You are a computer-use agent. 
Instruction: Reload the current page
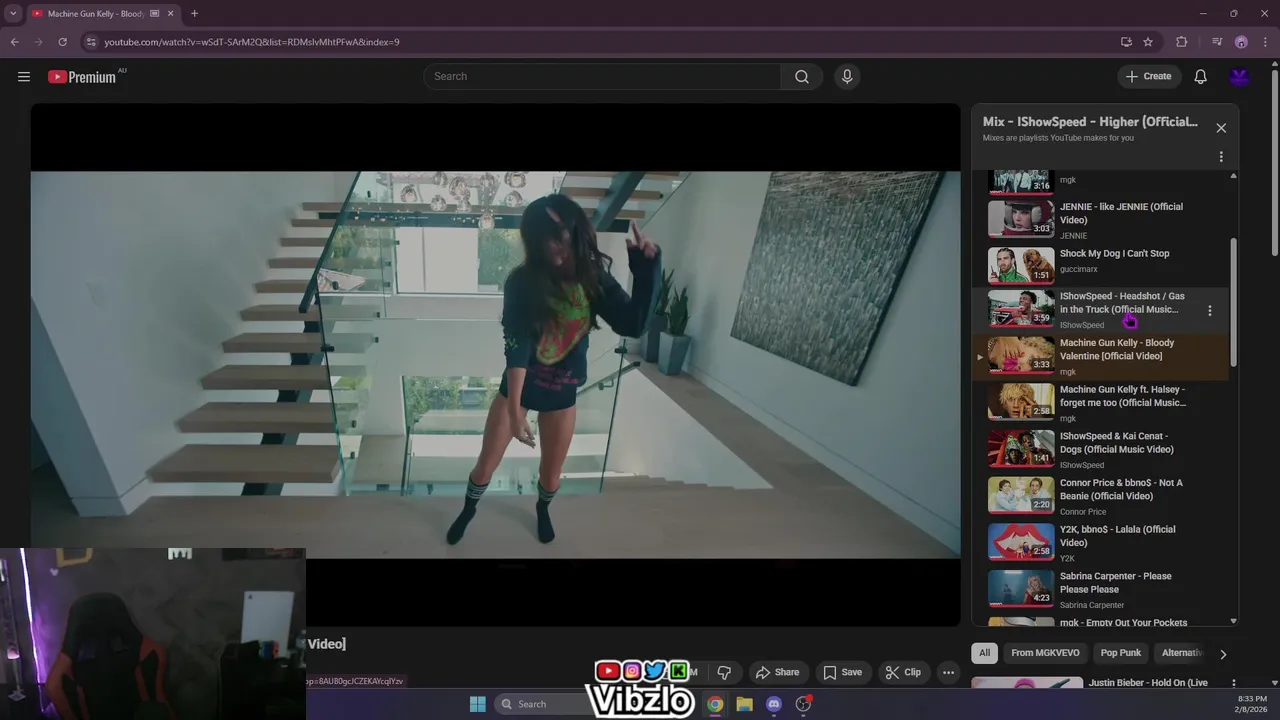(x=62, y=42)
